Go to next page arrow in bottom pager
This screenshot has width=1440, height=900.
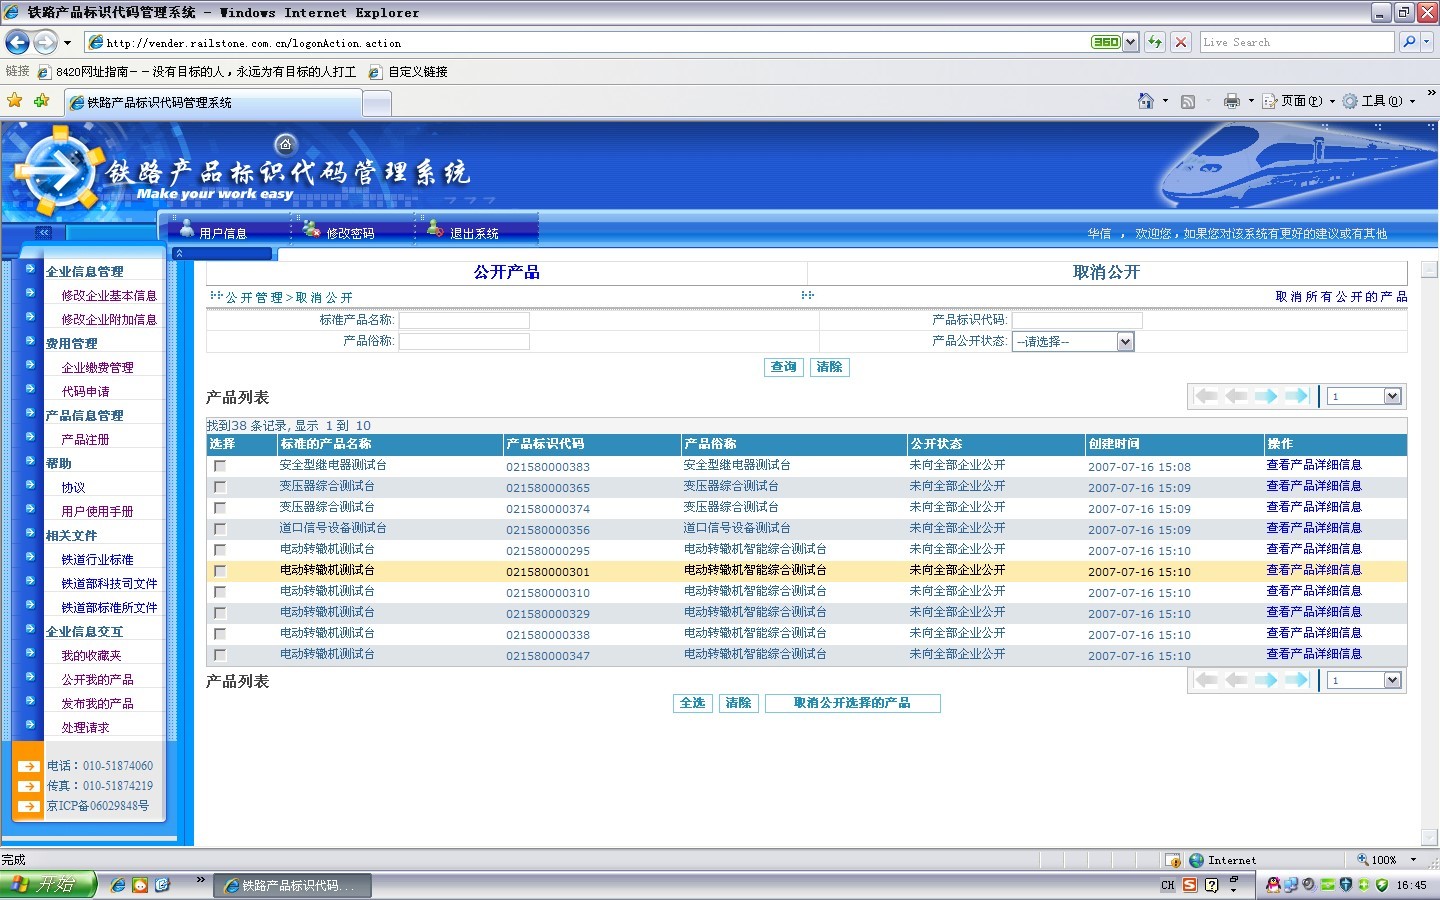coord(1266,680)
